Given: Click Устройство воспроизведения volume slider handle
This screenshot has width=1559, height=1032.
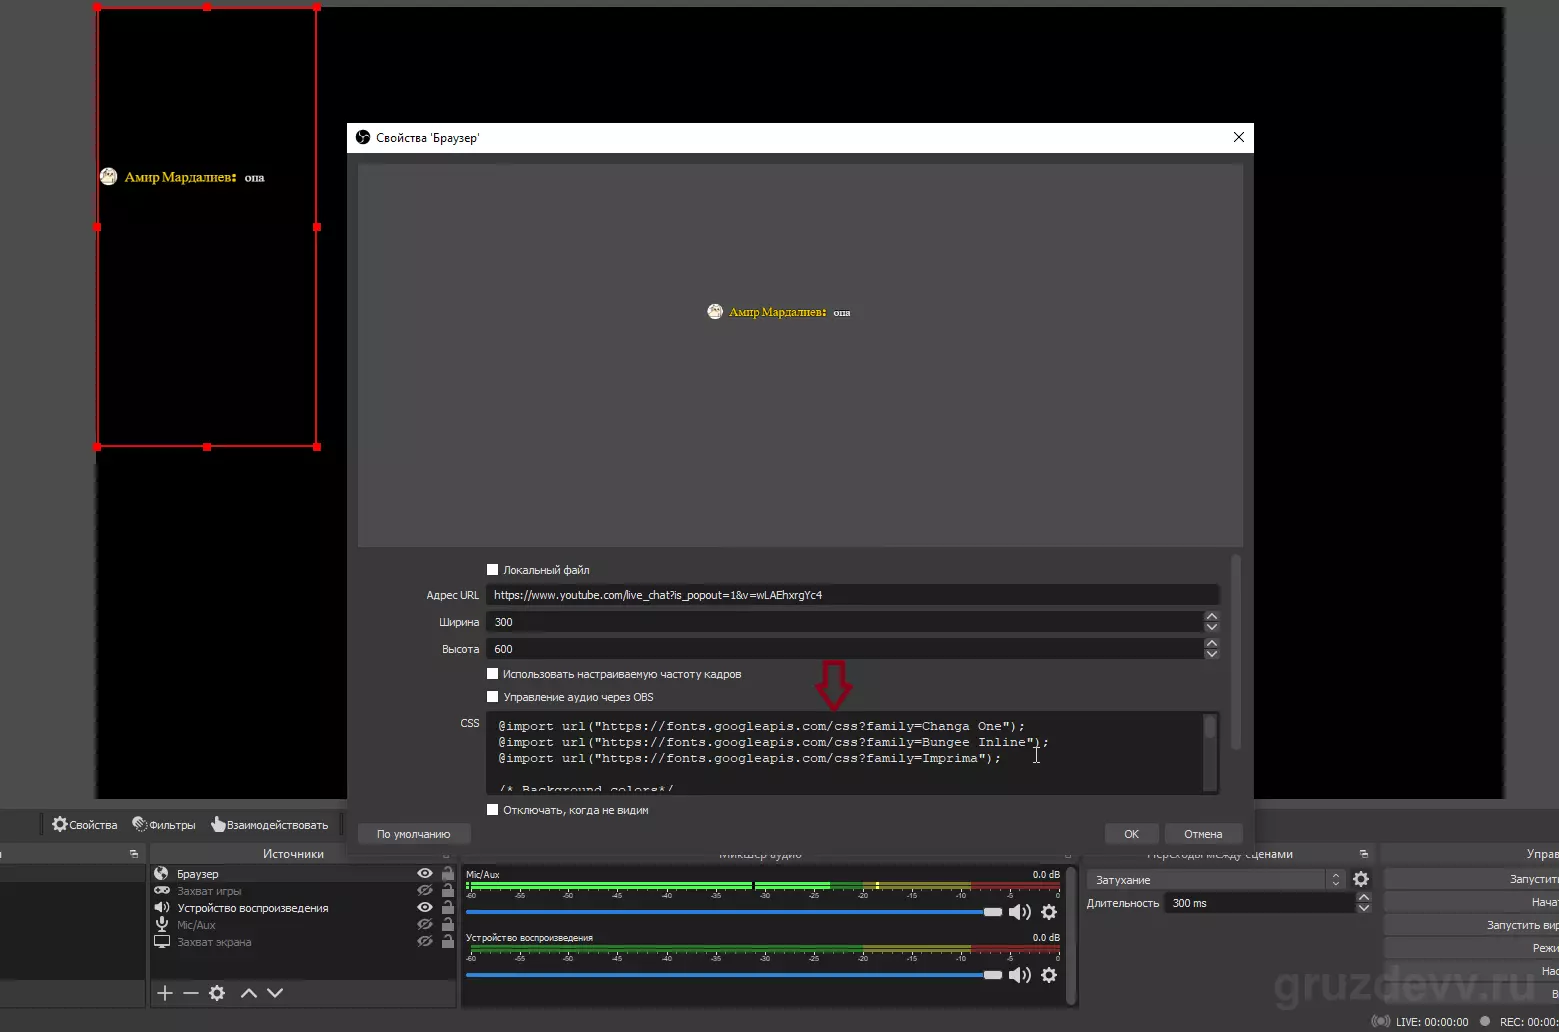Looking at the screenshot, I should 992,975.
